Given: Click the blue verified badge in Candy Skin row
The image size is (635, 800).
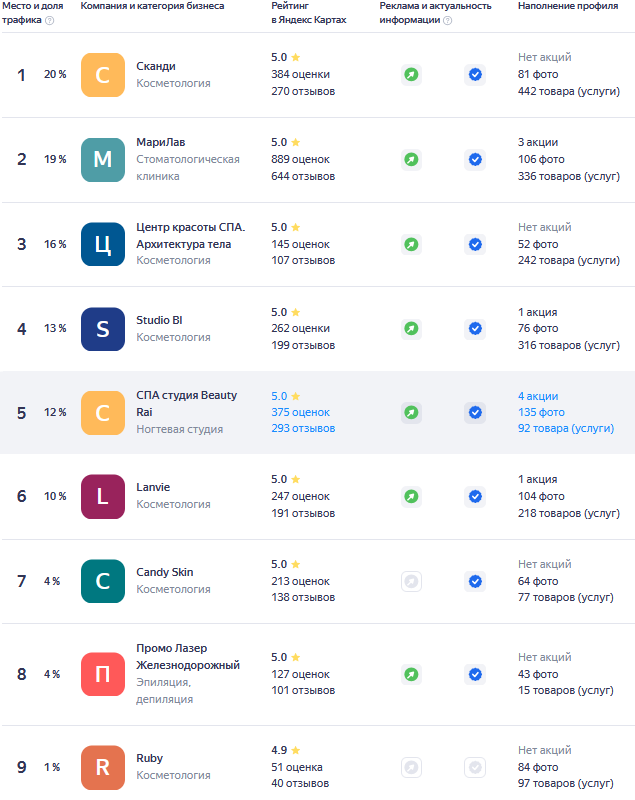Looking at the screenshot, I should click(x=475, y=581).
